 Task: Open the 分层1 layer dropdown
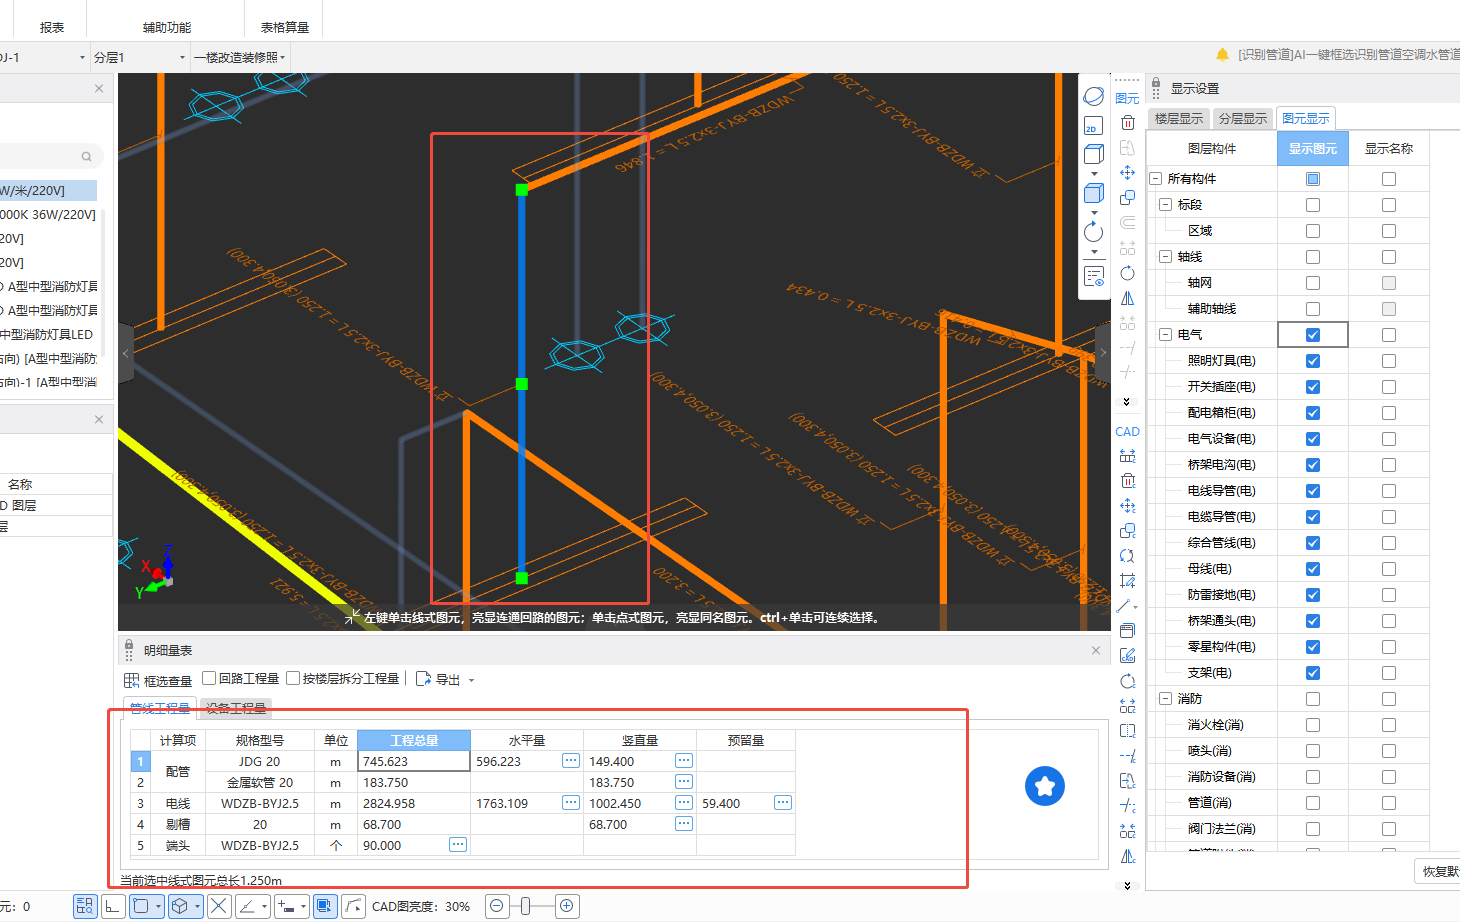coord(139,58)
